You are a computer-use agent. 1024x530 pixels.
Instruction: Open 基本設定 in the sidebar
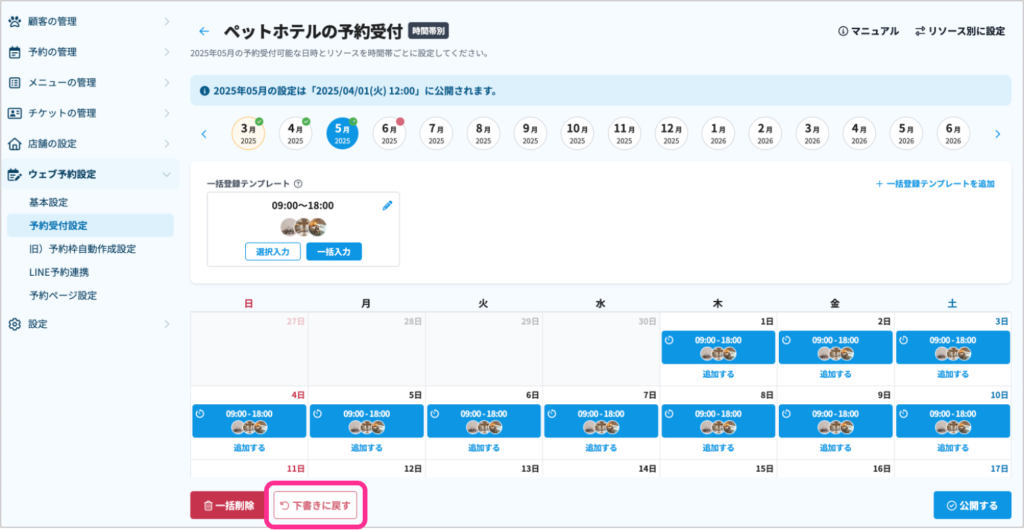48,202
